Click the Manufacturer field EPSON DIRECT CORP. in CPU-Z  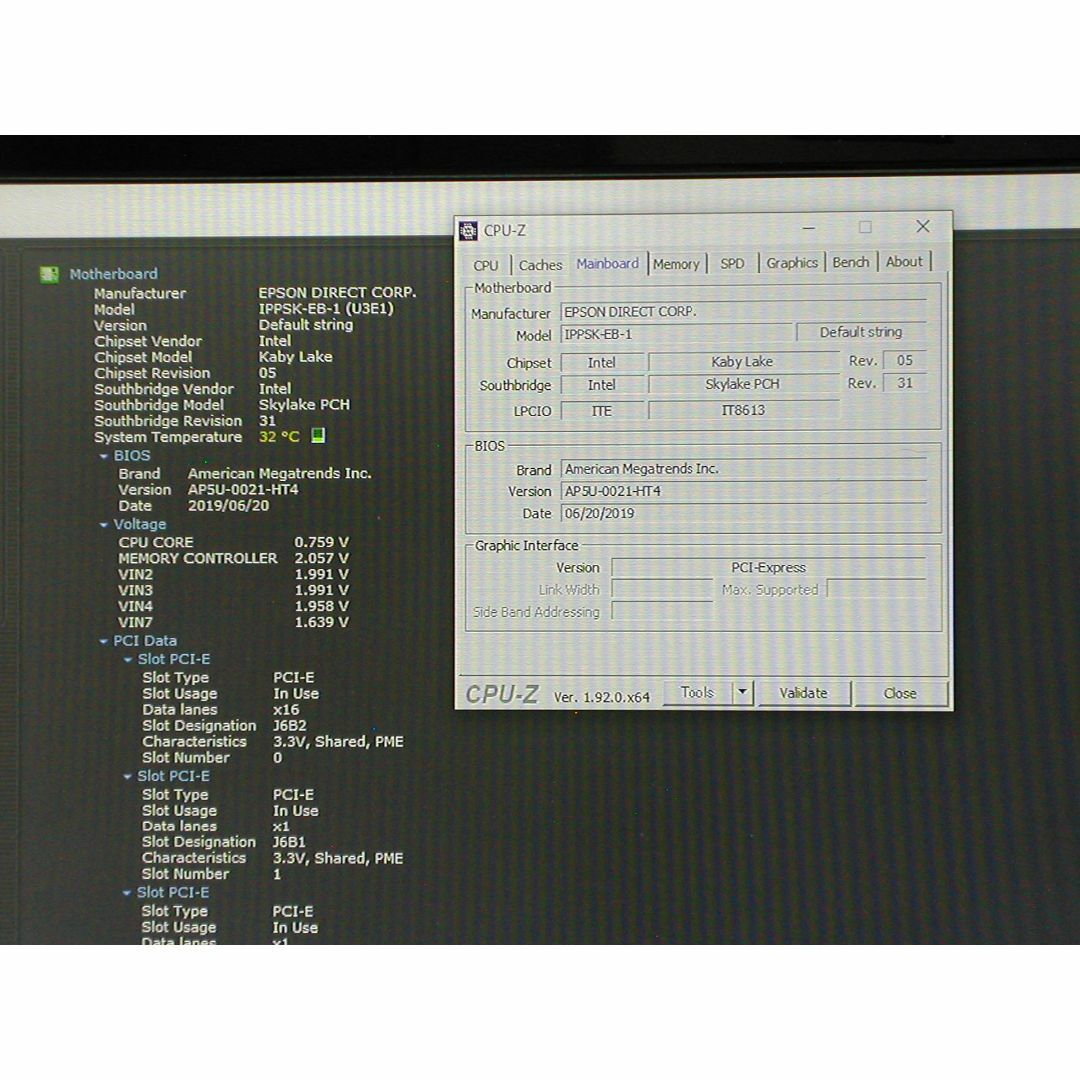(x=743, y=312)
